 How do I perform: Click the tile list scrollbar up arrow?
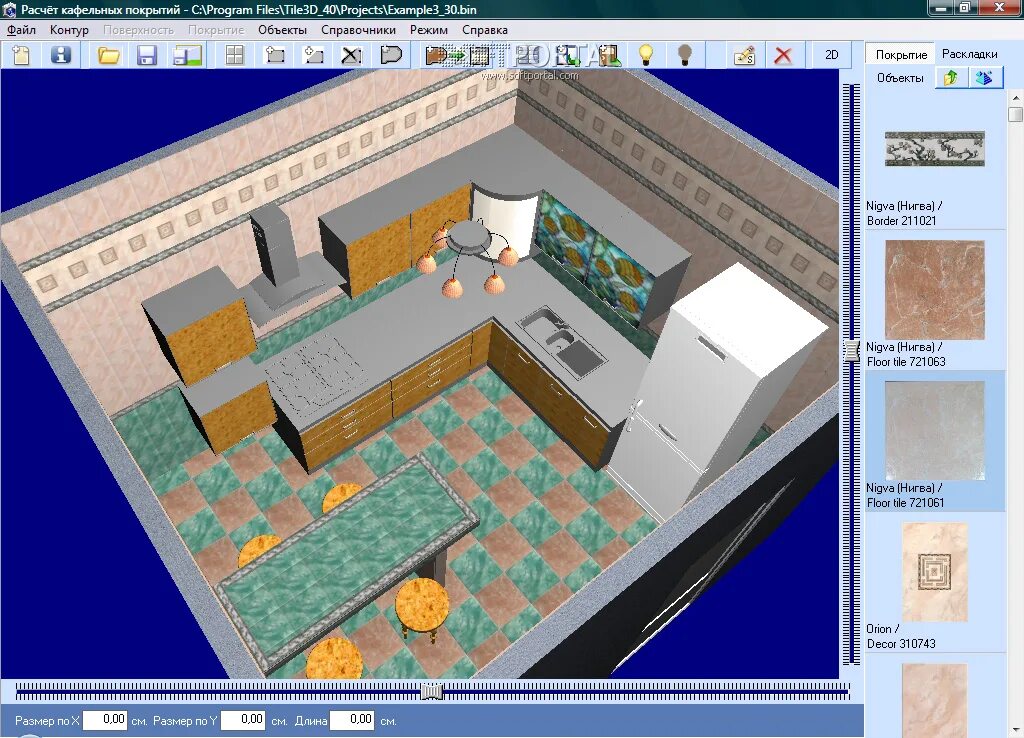1016,98
